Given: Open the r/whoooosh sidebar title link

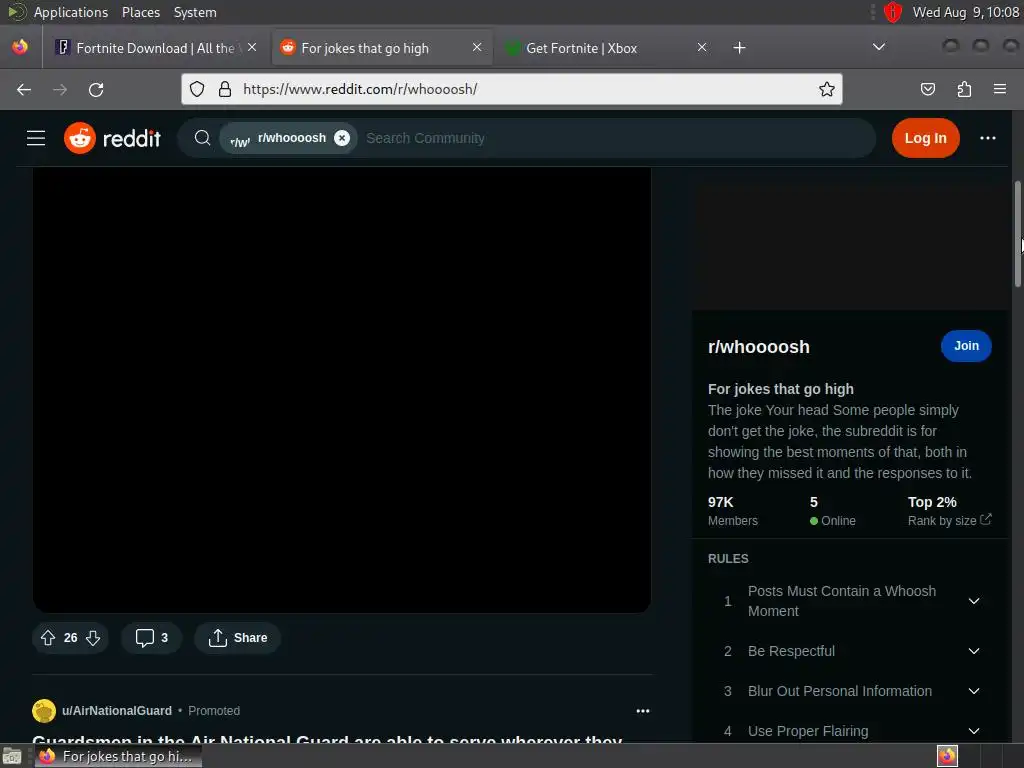Looking at the screenshot, I should [758, 347].
